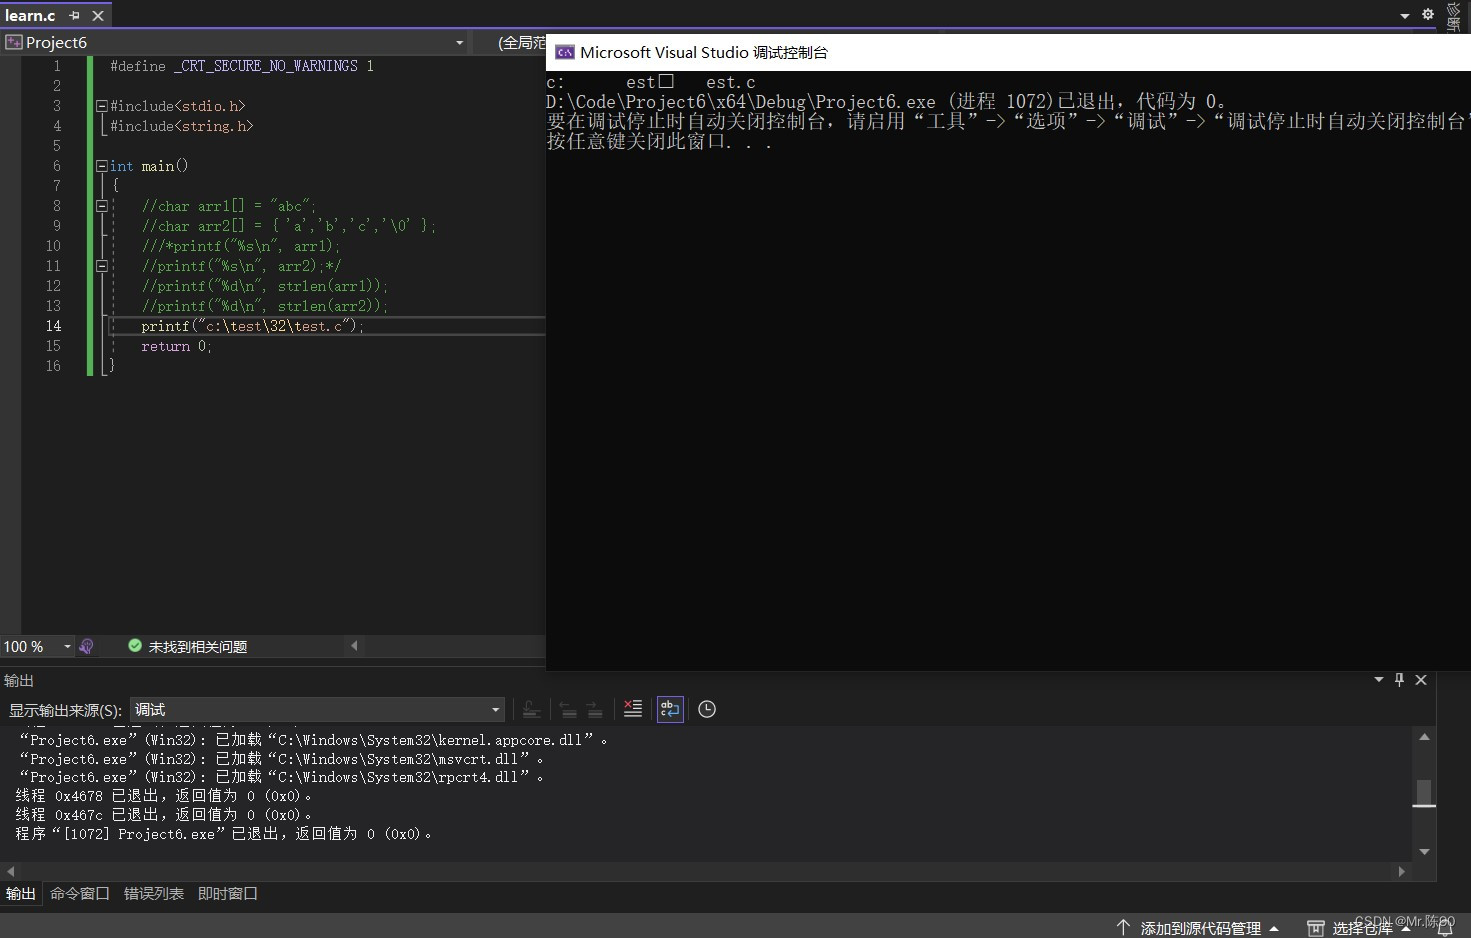1471x938 pixels.
Task: Collapse the comment block on line 11
Action: [101, 266]
